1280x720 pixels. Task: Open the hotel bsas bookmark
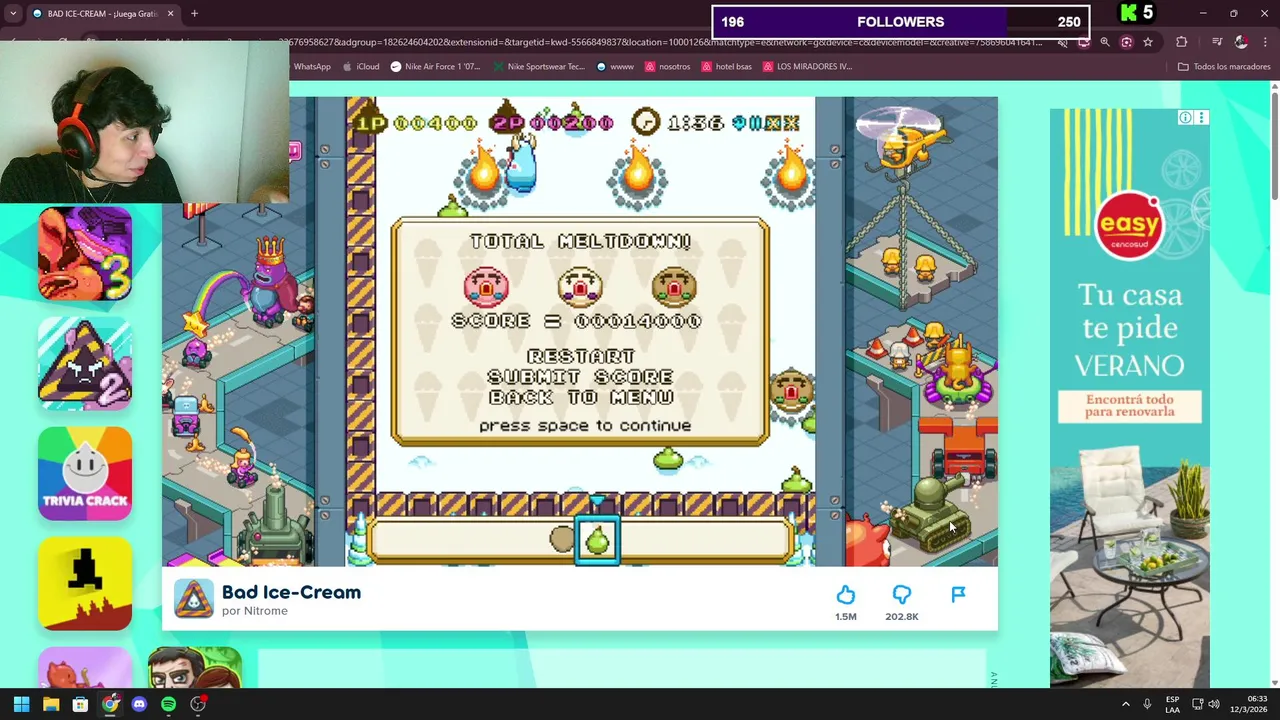tap(727, 67)
